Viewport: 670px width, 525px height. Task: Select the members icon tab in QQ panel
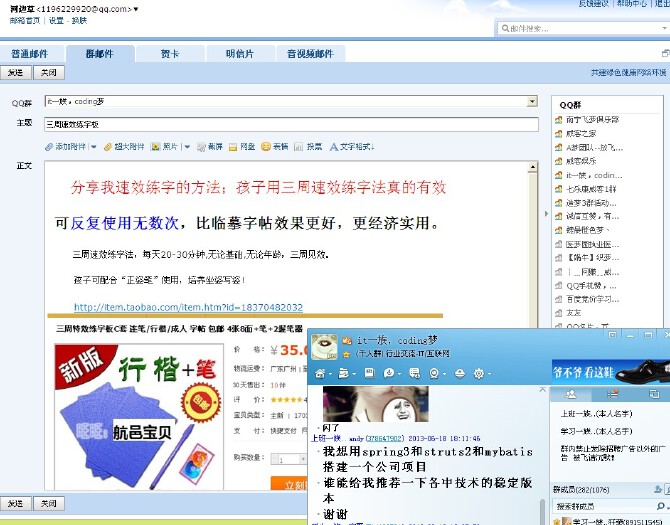[x=570, y=394]
